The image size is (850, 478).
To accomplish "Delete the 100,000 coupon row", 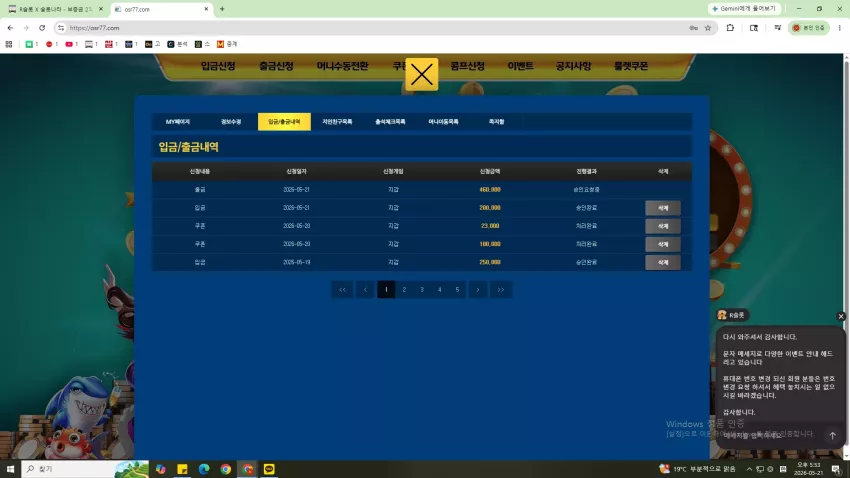I will (x=662, y=244).
